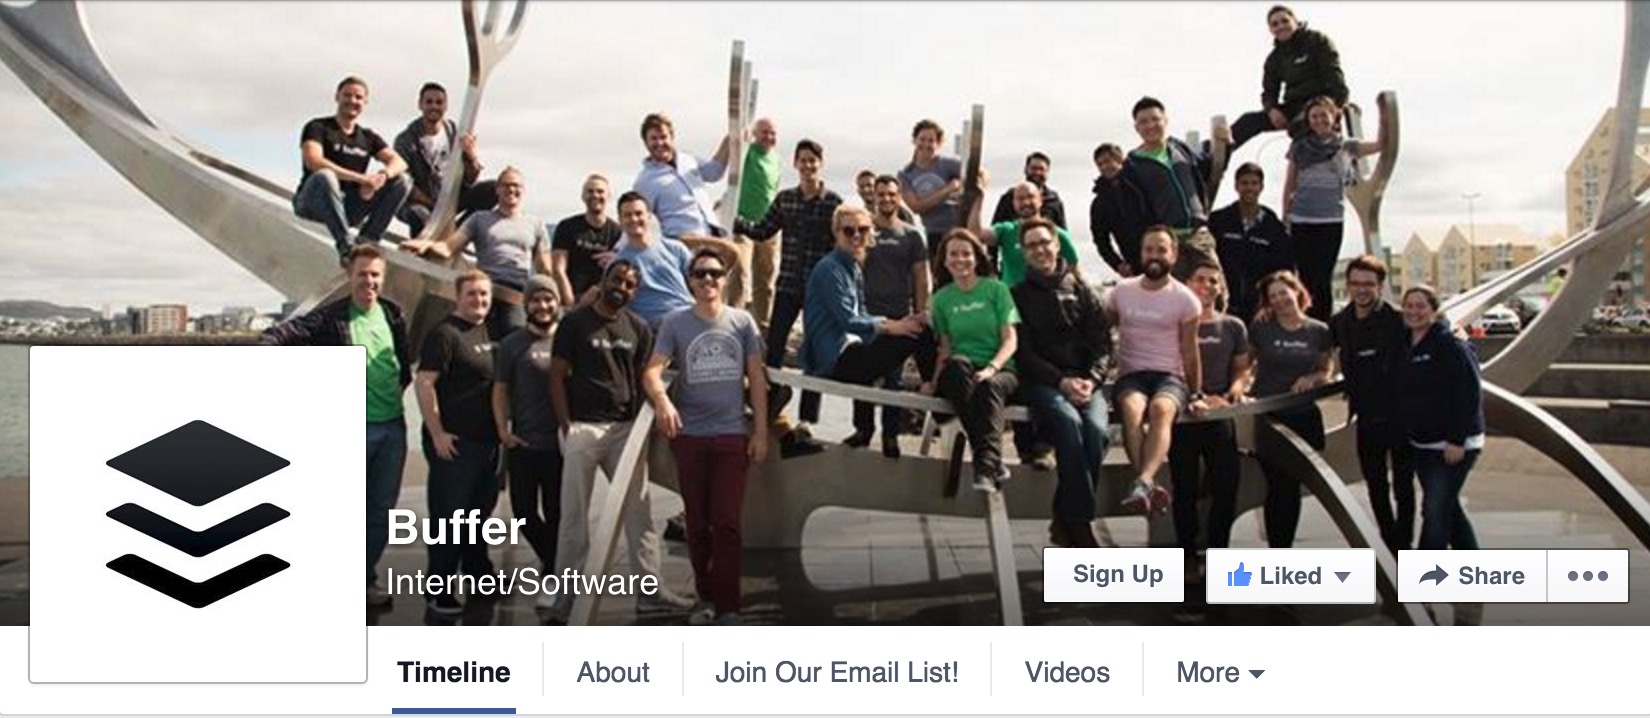Switch to the Timeline tab

(x=454, y=672)
